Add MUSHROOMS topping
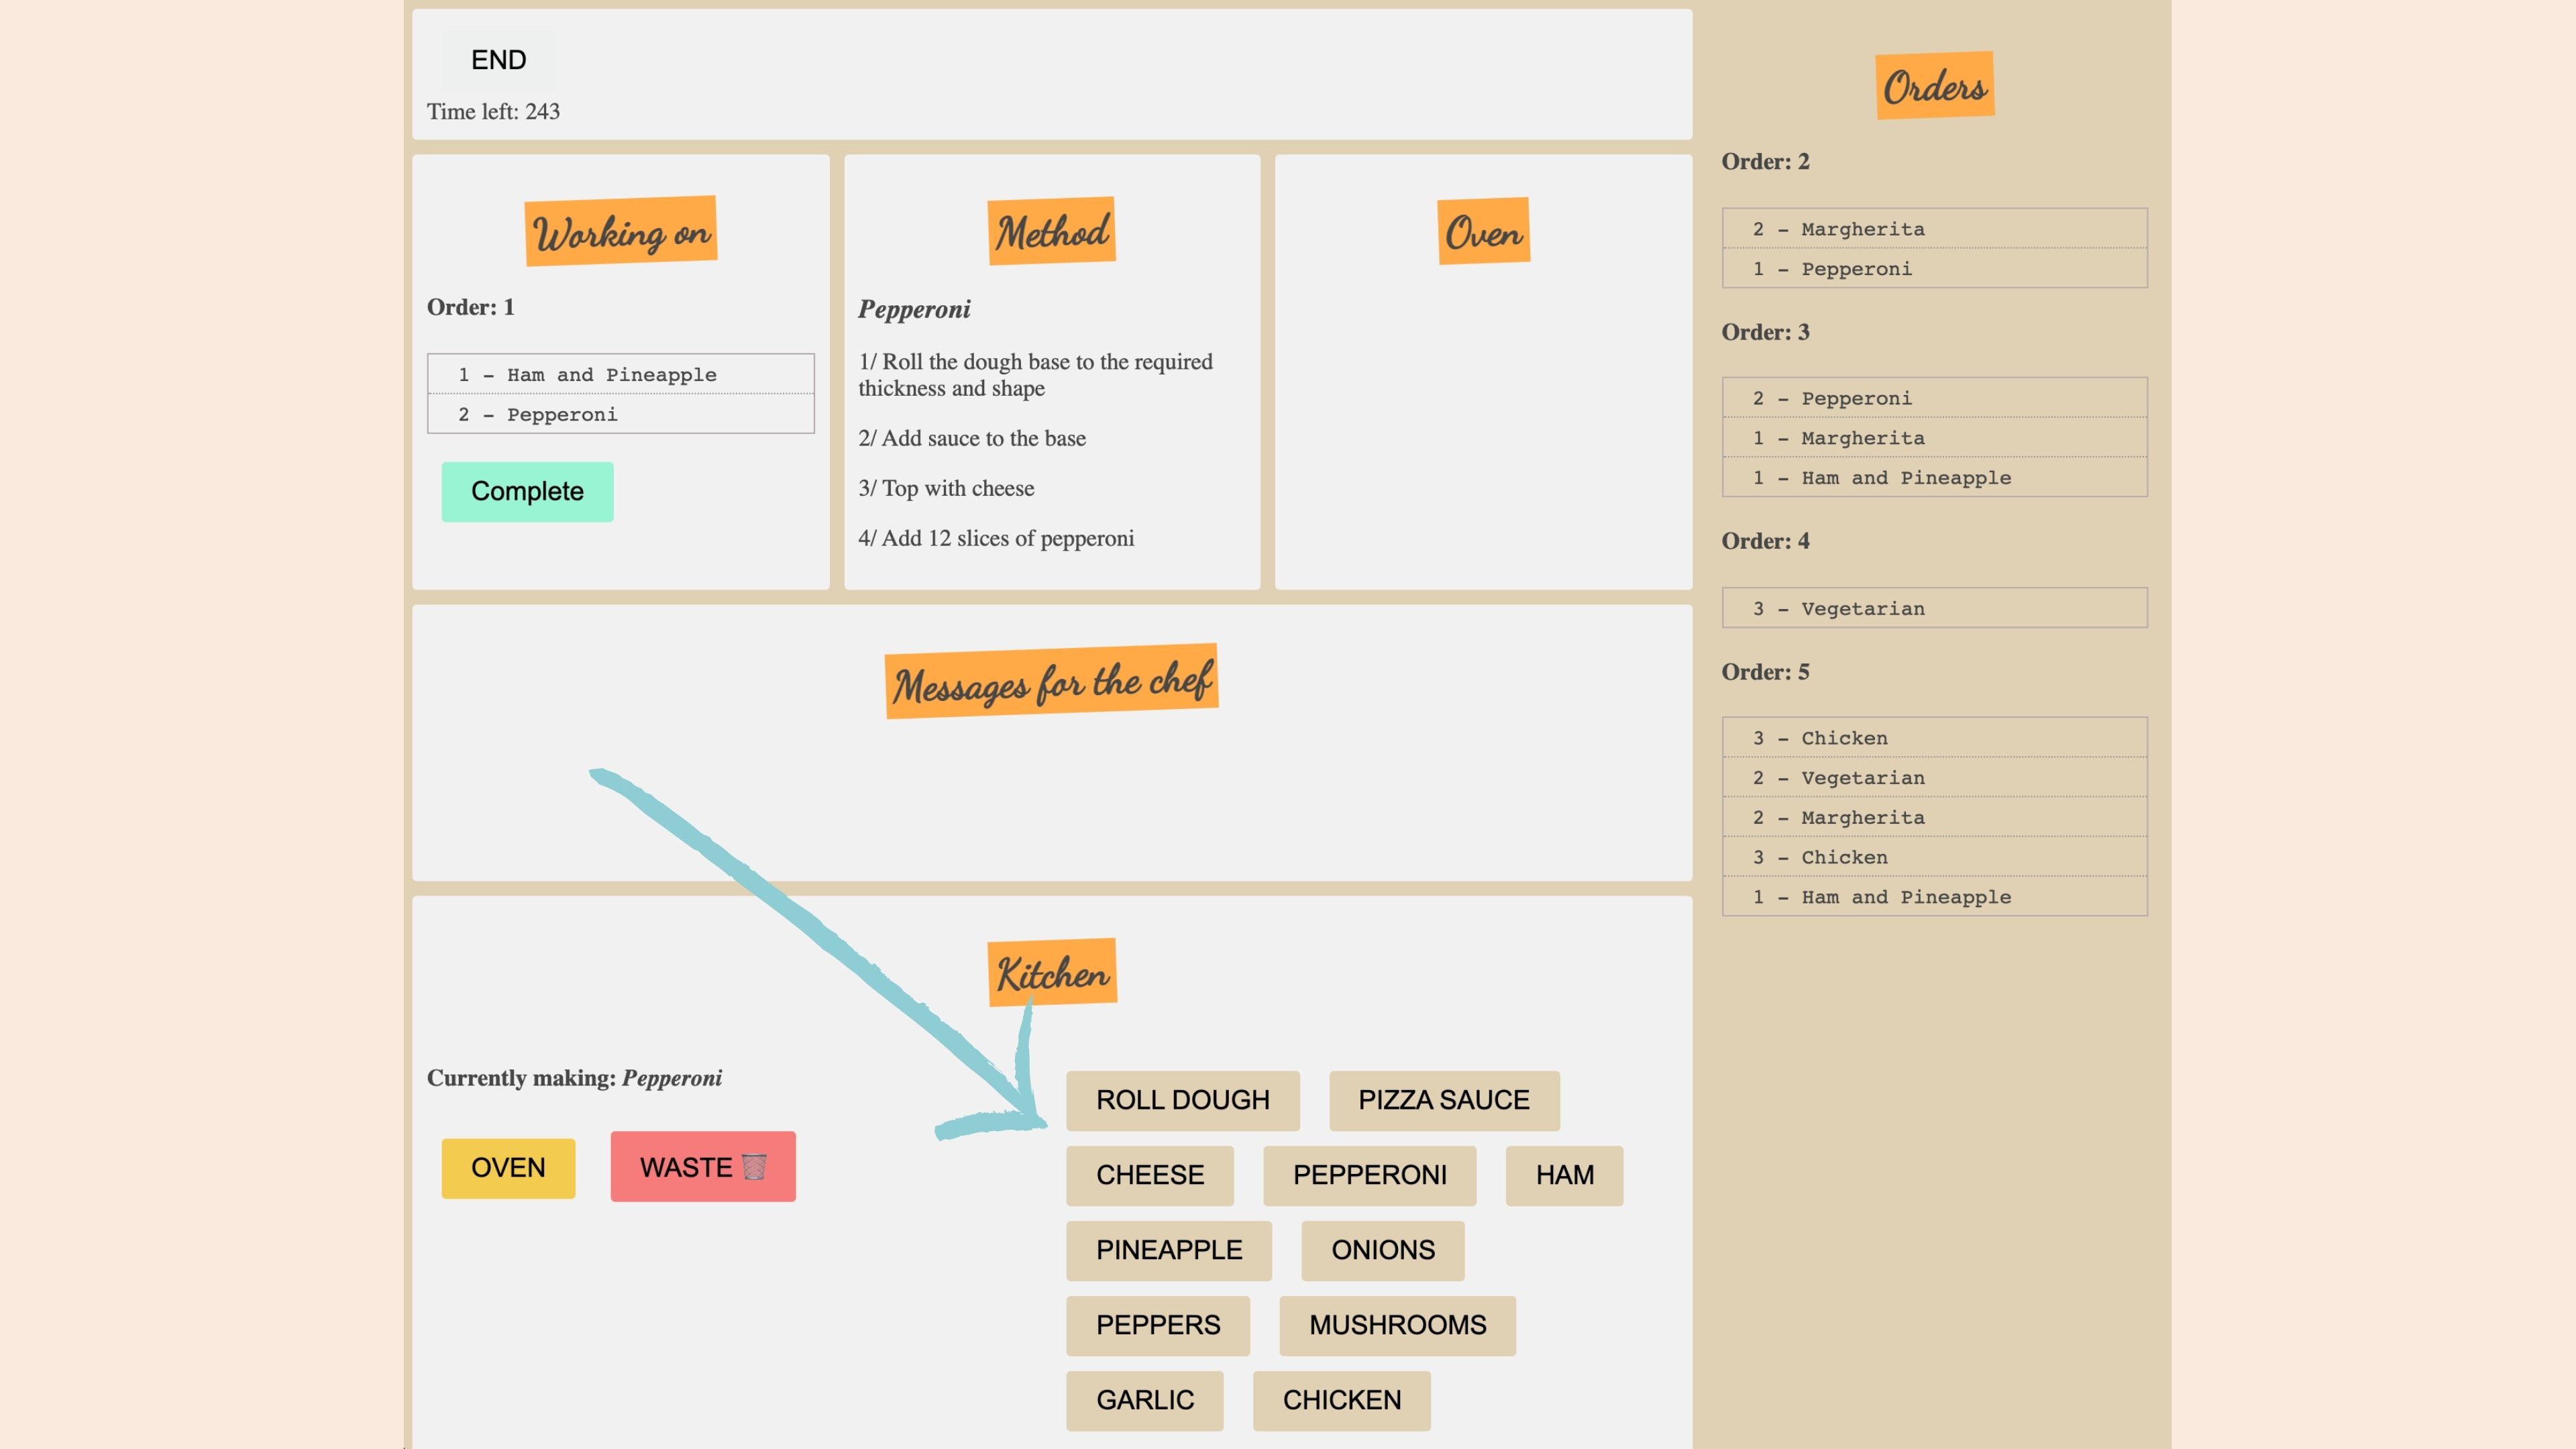 [1397, 1325]
